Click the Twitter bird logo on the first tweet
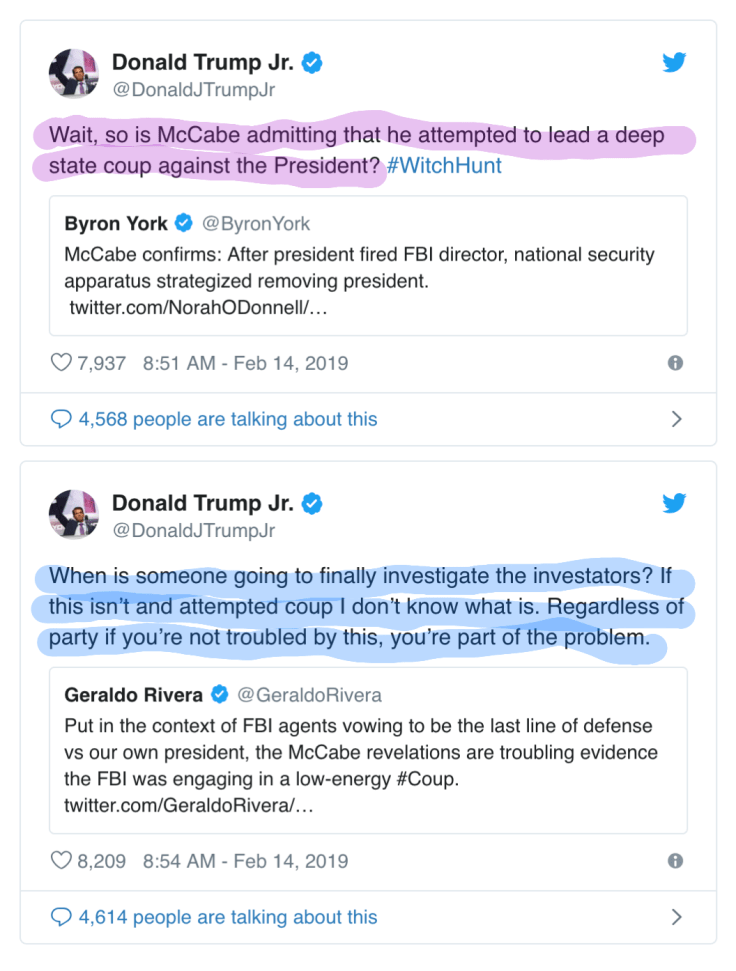 coord(675,62)
